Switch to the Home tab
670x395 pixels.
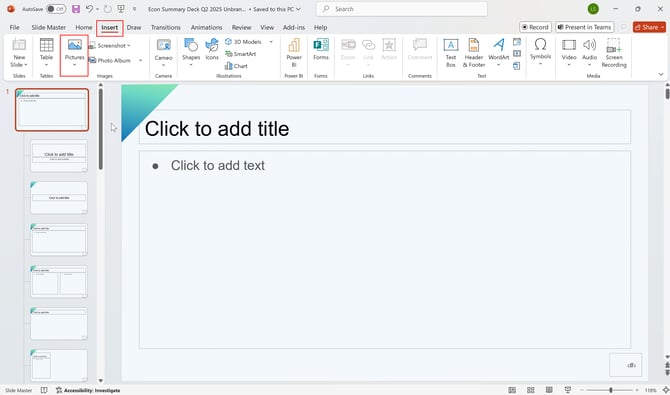(x=84, y=27)
